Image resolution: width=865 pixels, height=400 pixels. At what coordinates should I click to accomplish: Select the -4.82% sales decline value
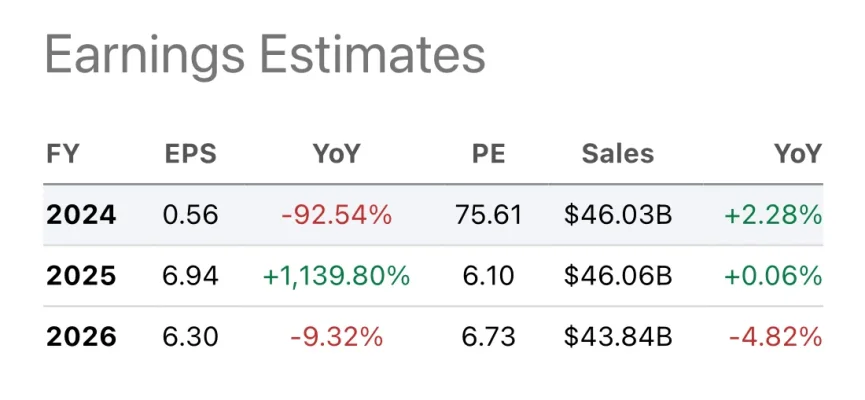(776, 337)
